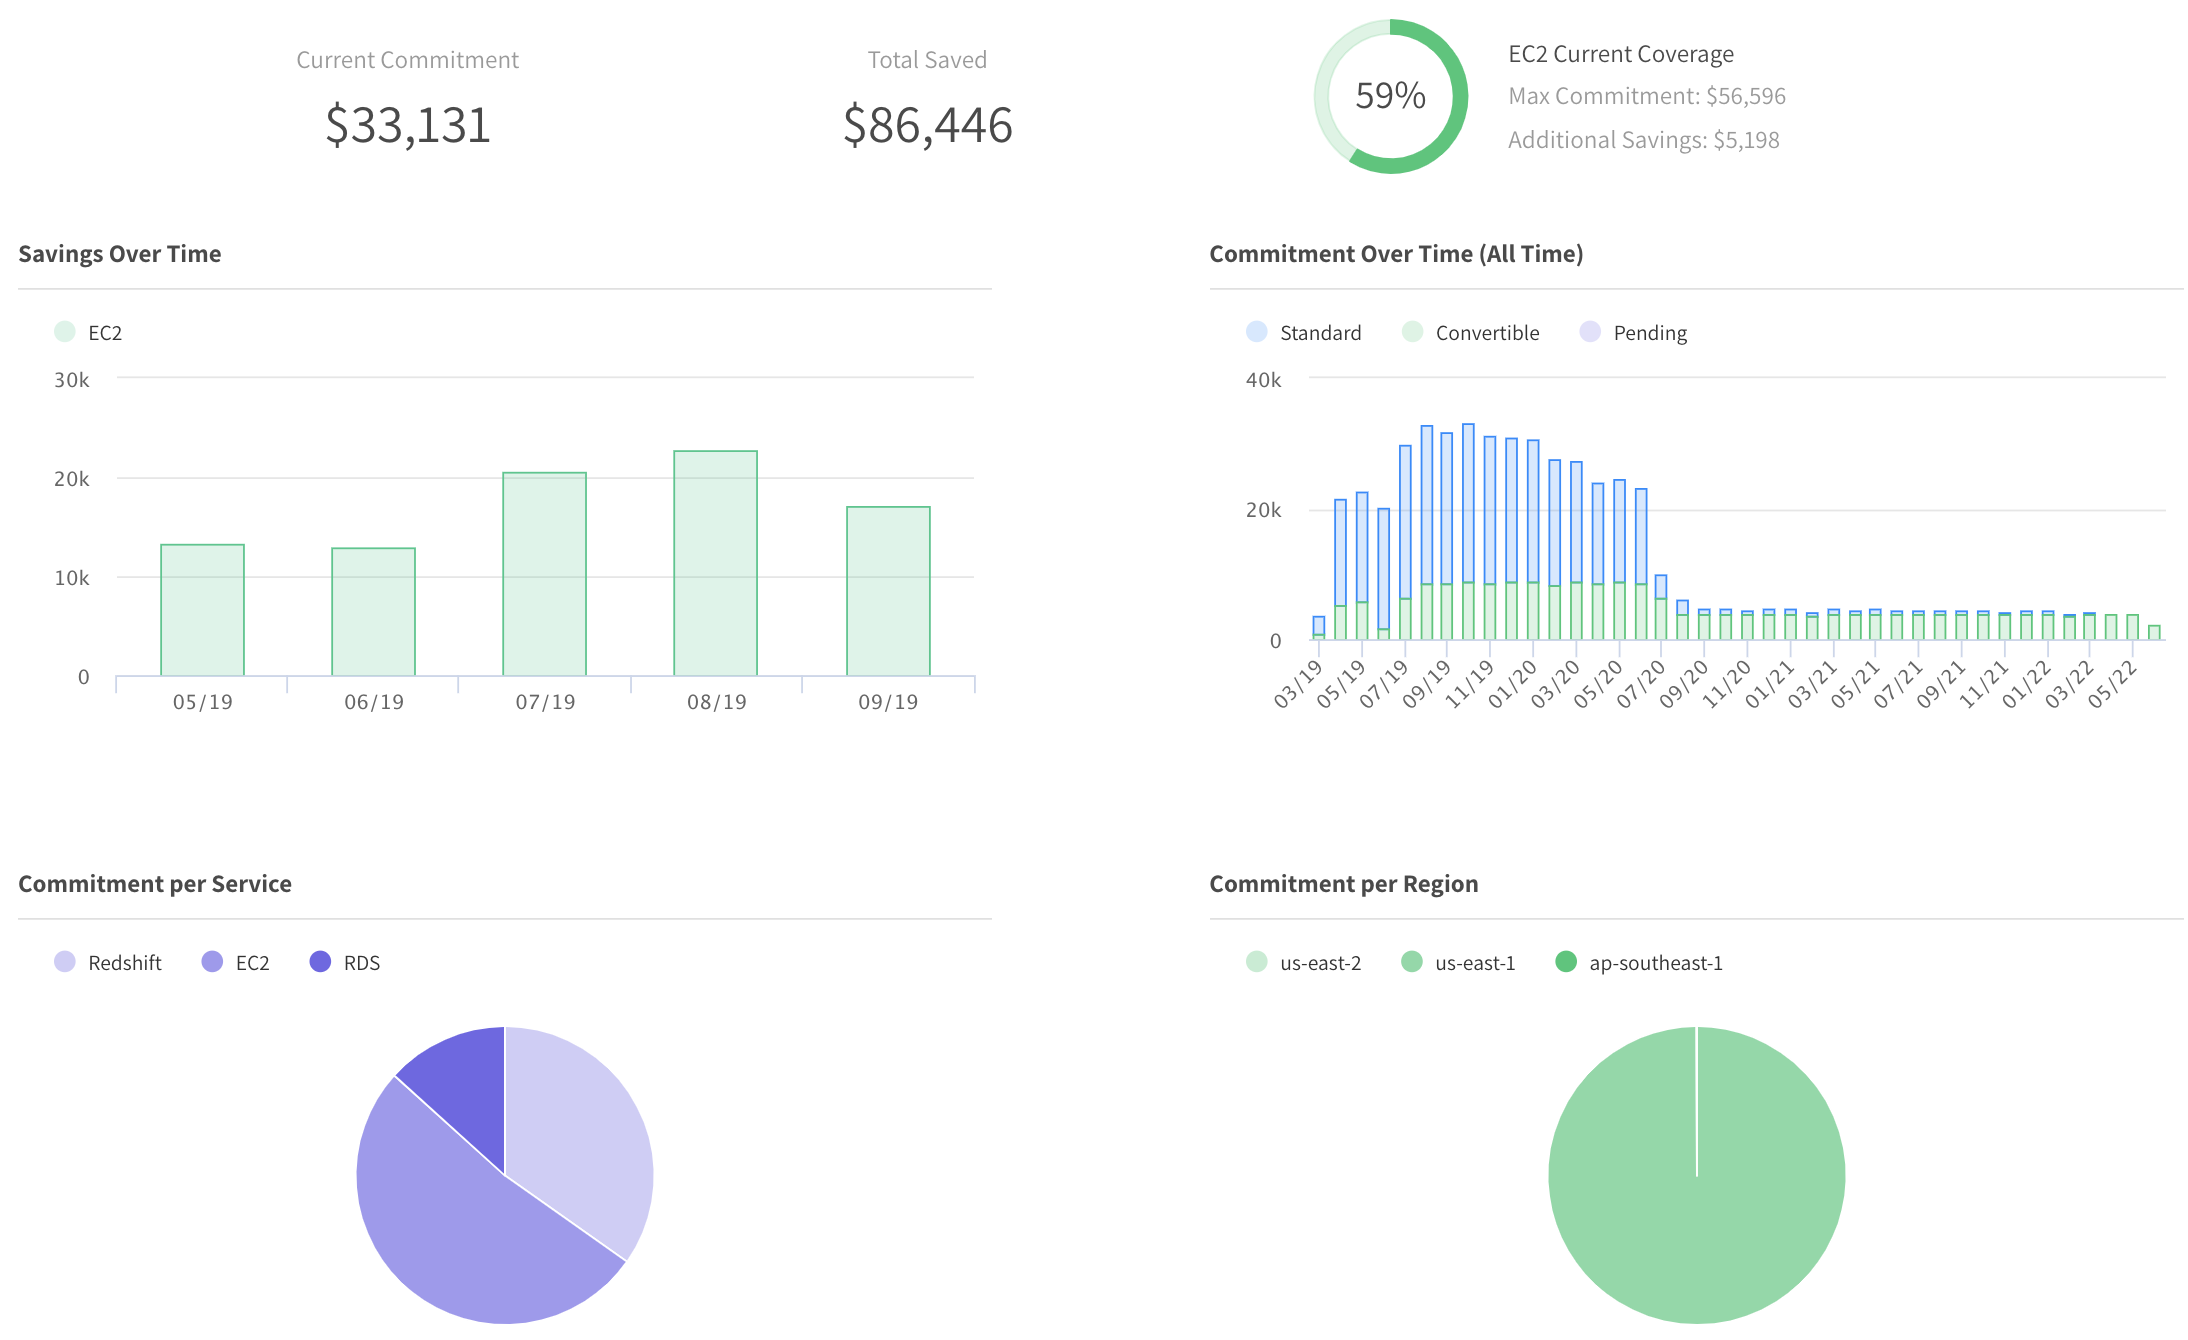The image size is (2188, 1340).
Task: Click the 05/19 savings bar
Action: [x=202, y=610]
